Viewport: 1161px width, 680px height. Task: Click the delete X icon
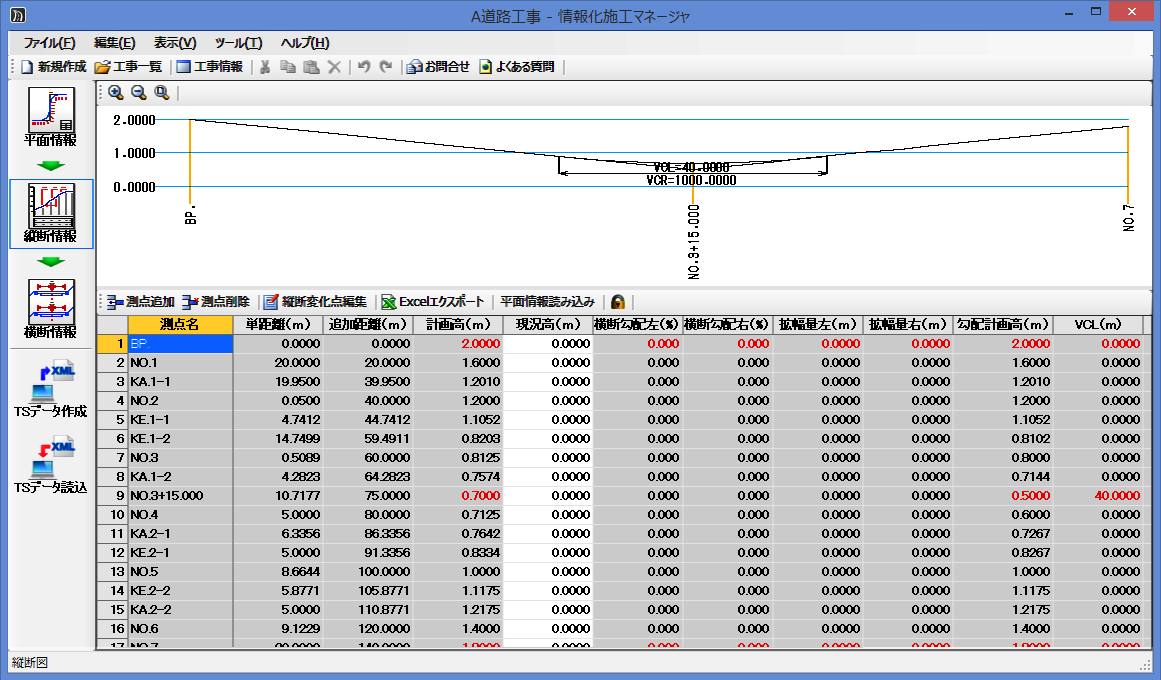click(x=335, y=67)
